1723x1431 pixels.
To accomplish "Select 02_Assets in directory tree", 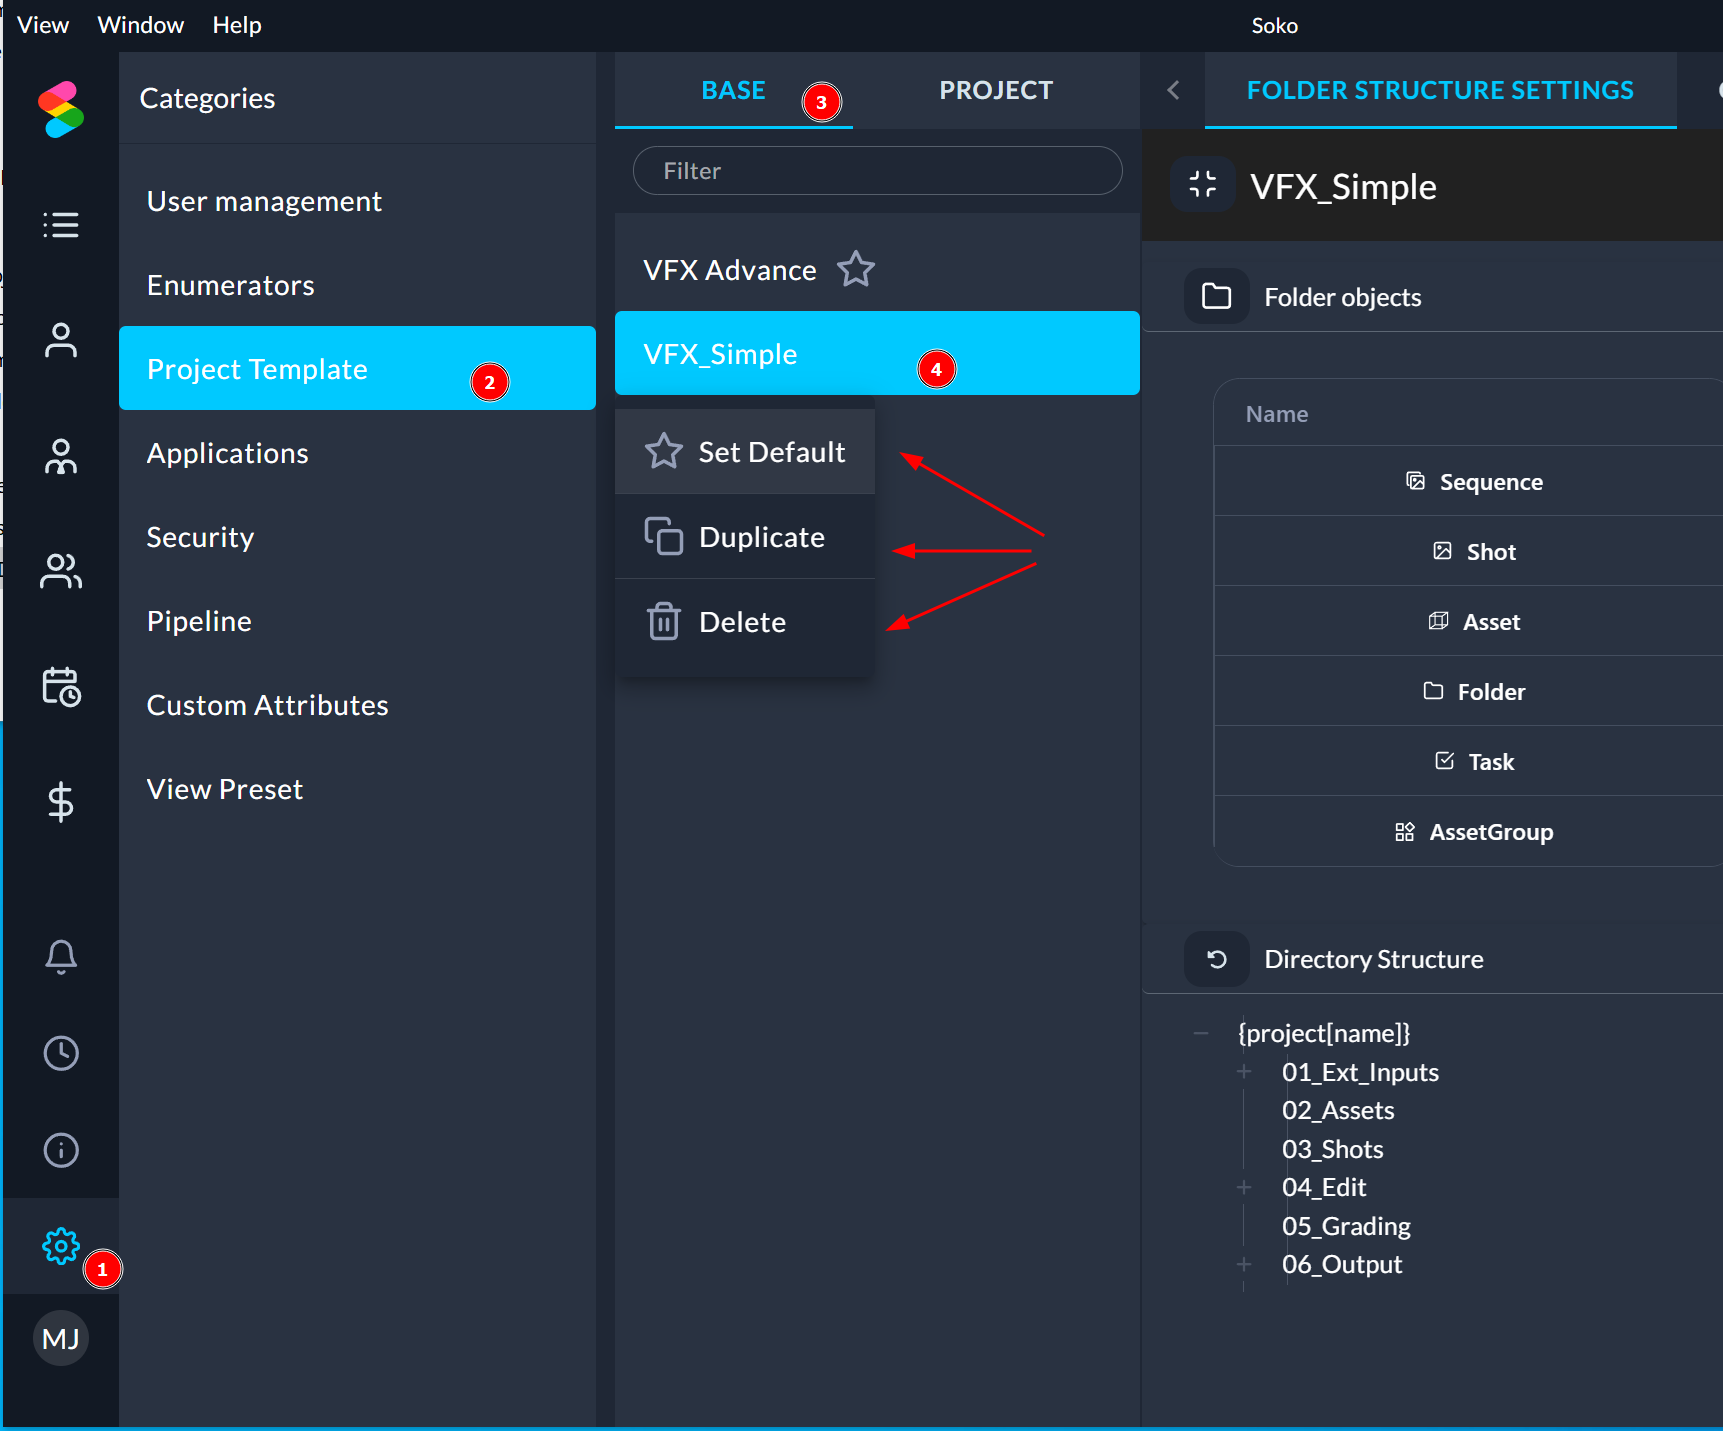I will tap(1338, 1110).
